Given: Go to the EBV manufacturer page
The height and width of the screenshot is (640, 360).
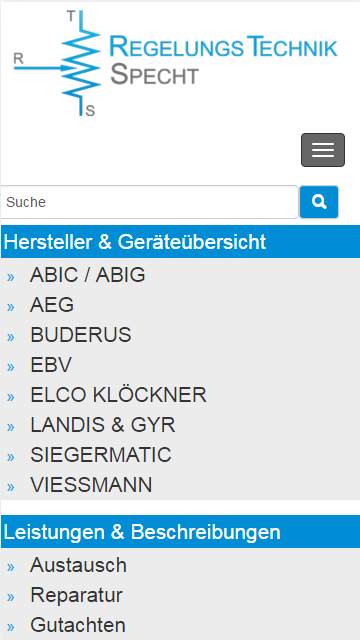Looking at the screenshot, I should tap(51, 365).
